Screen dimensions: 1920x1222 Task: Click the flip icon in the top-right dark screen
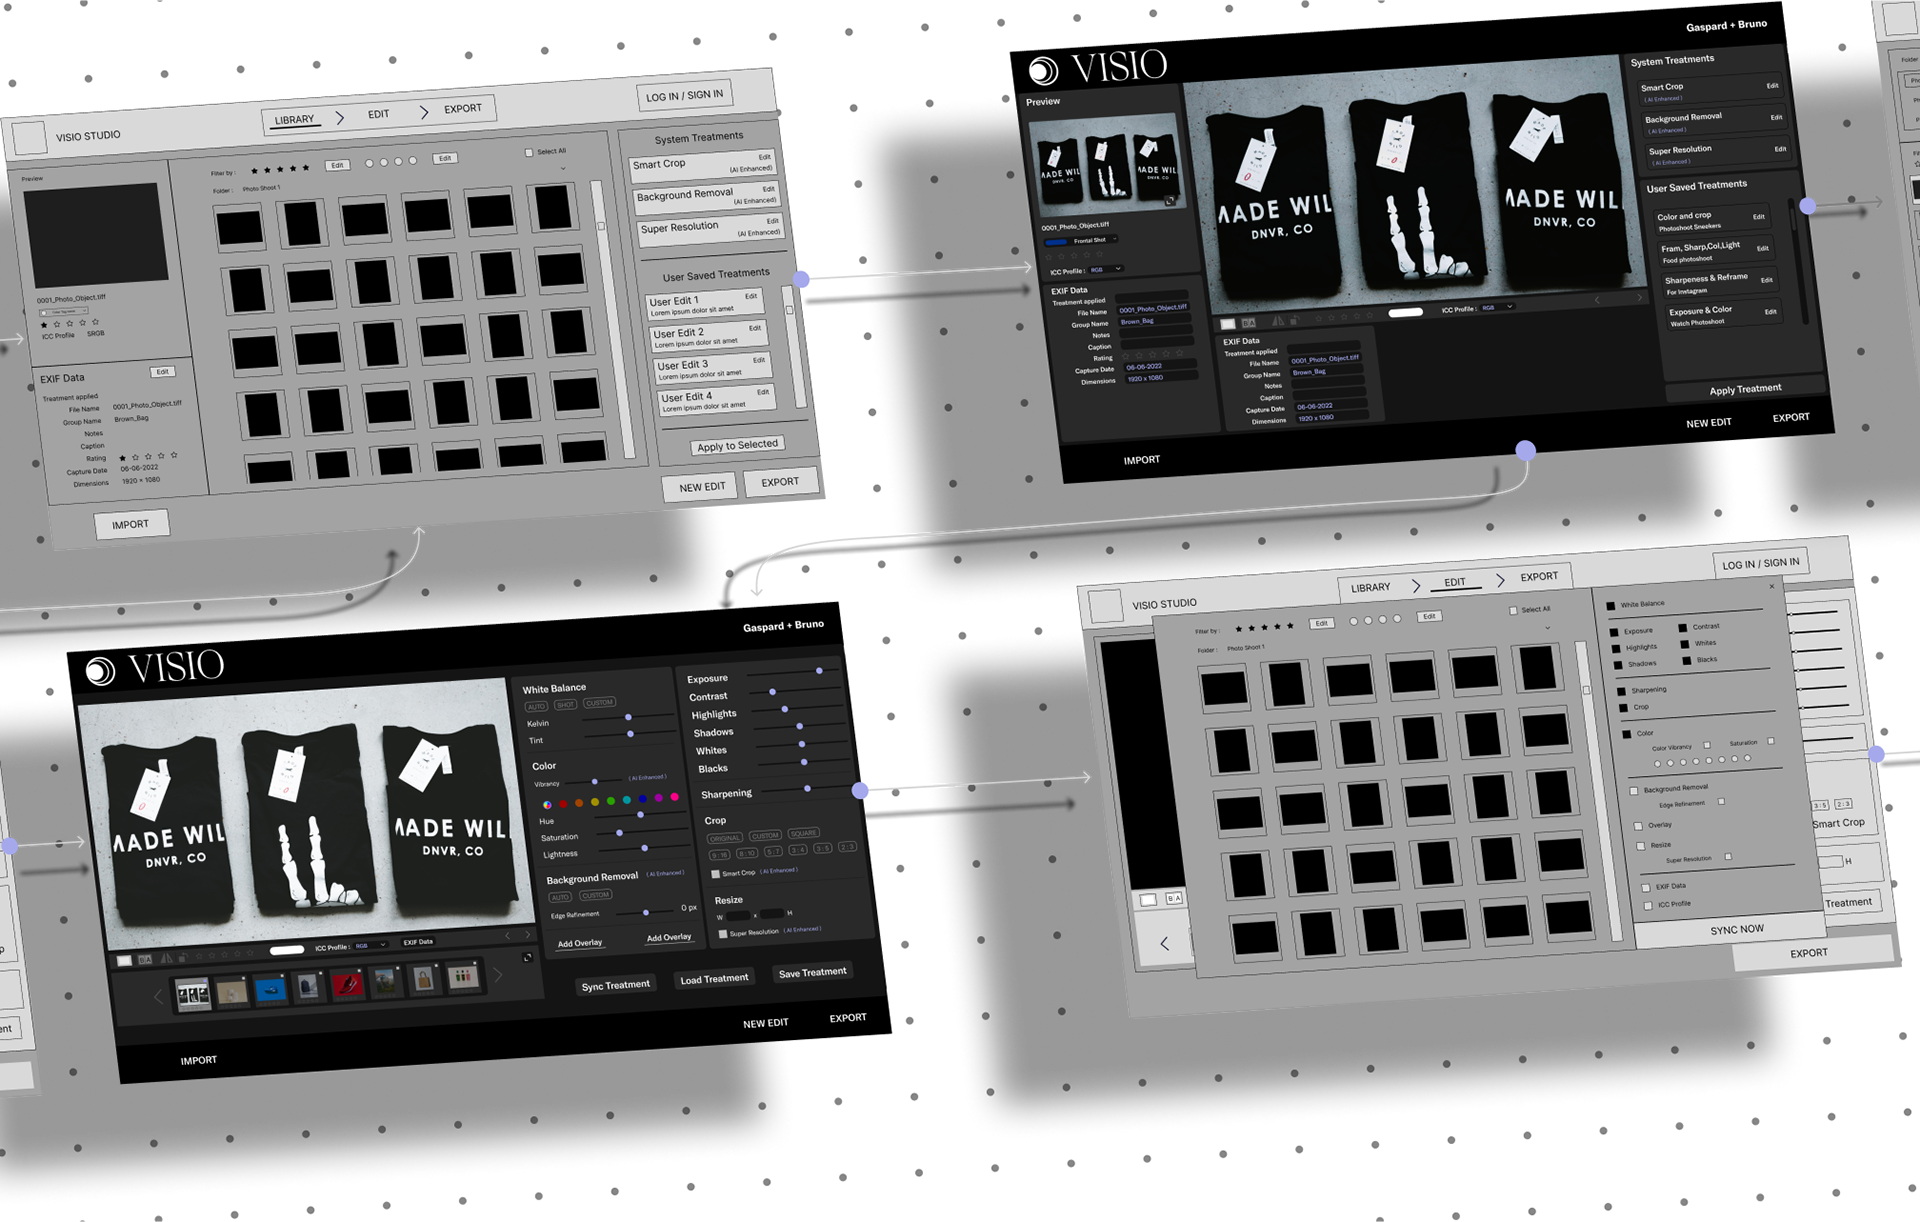[x=1277, y=321]
